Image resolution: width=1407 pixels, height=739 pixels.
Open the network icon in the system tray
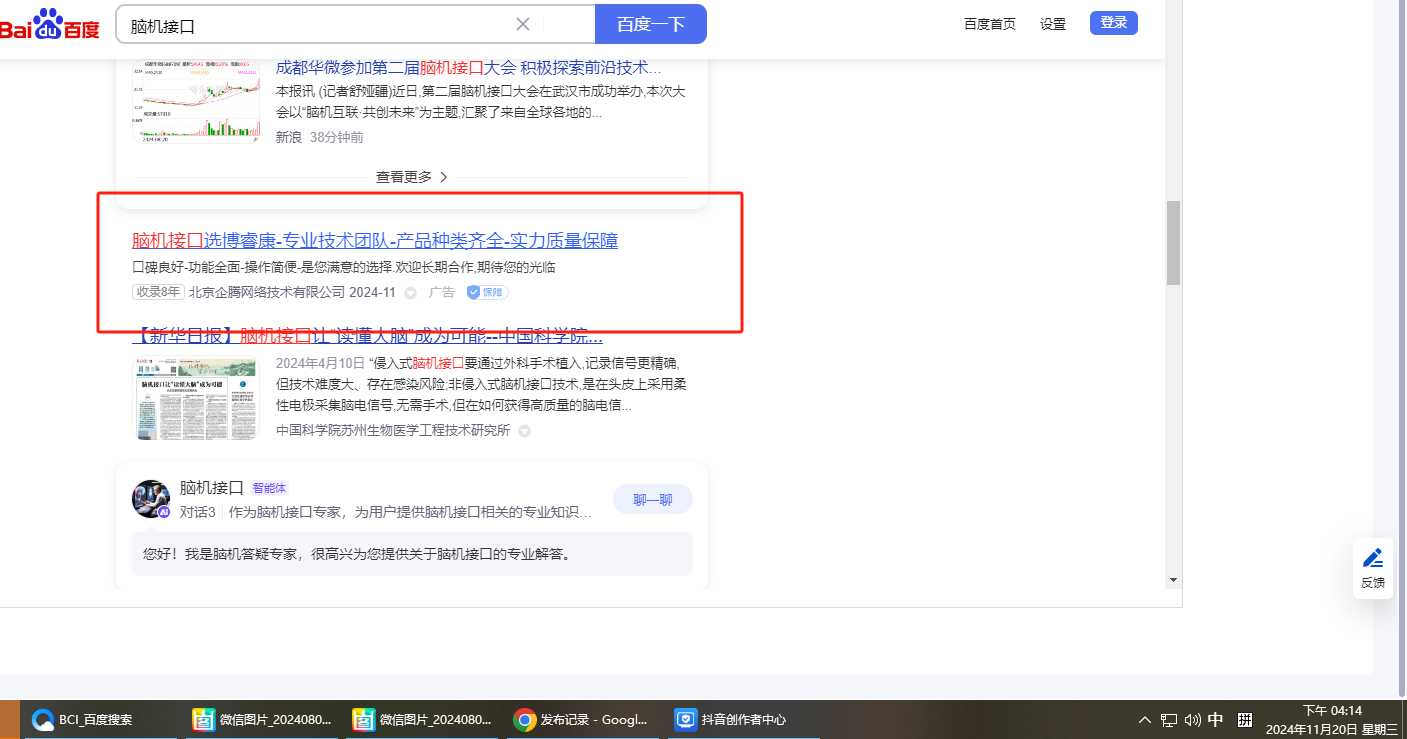1168,720
